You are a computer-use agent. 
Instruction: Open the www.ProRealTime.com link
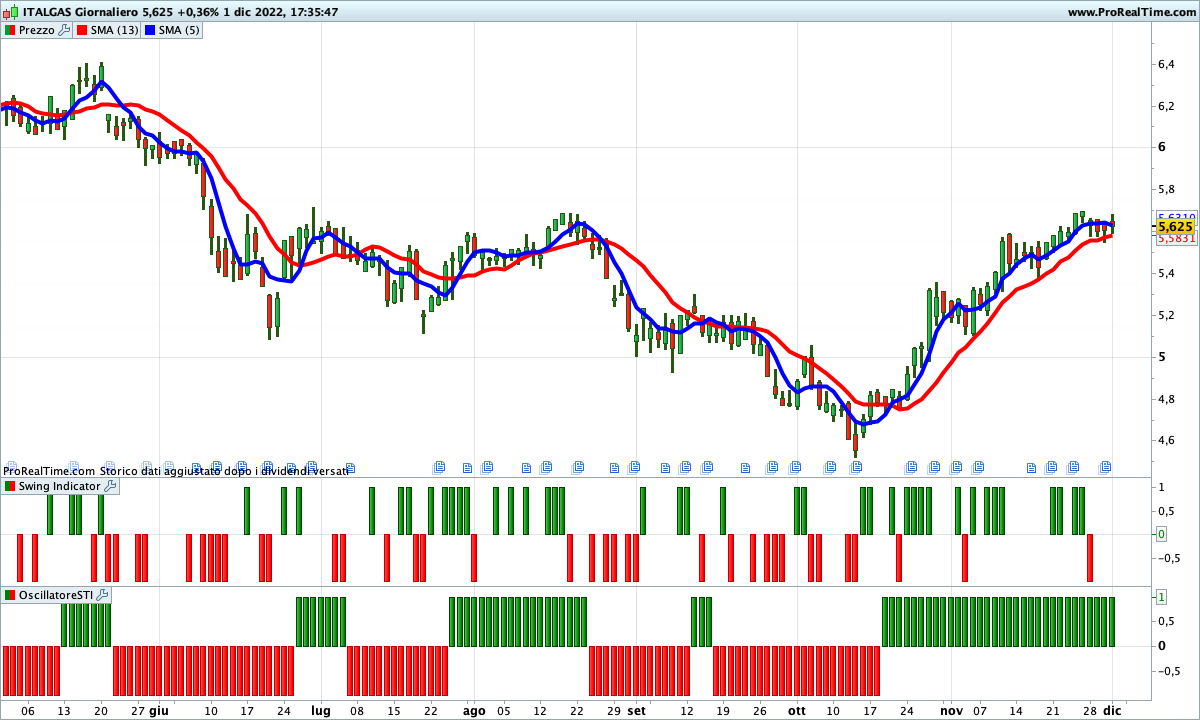[1131, 12]
